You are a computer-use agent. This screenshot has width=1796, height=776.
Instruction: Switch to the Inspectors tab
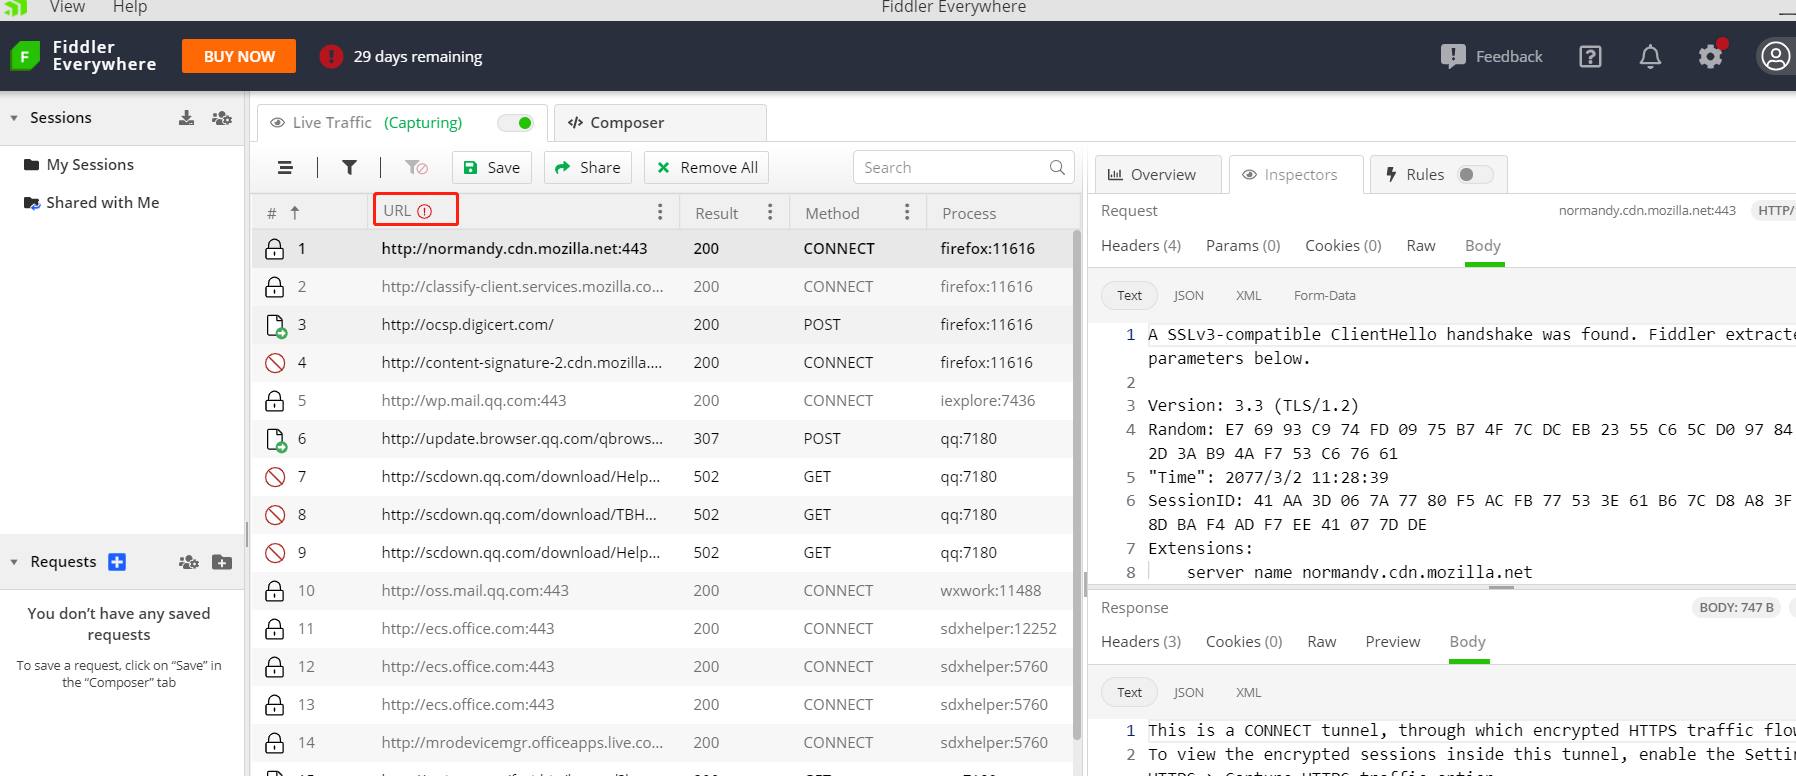[x=1296, y=175]
